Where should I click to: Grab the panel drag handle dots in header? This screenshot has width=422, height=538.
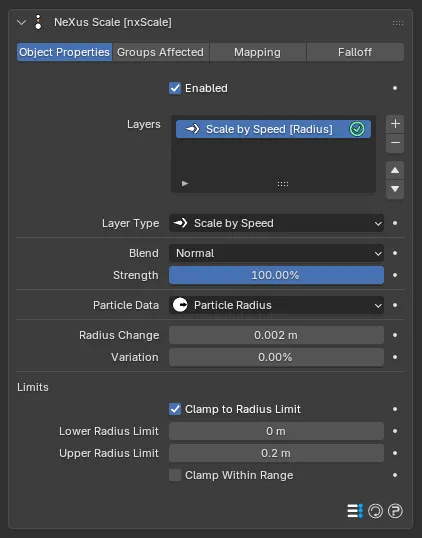[398, 23]
